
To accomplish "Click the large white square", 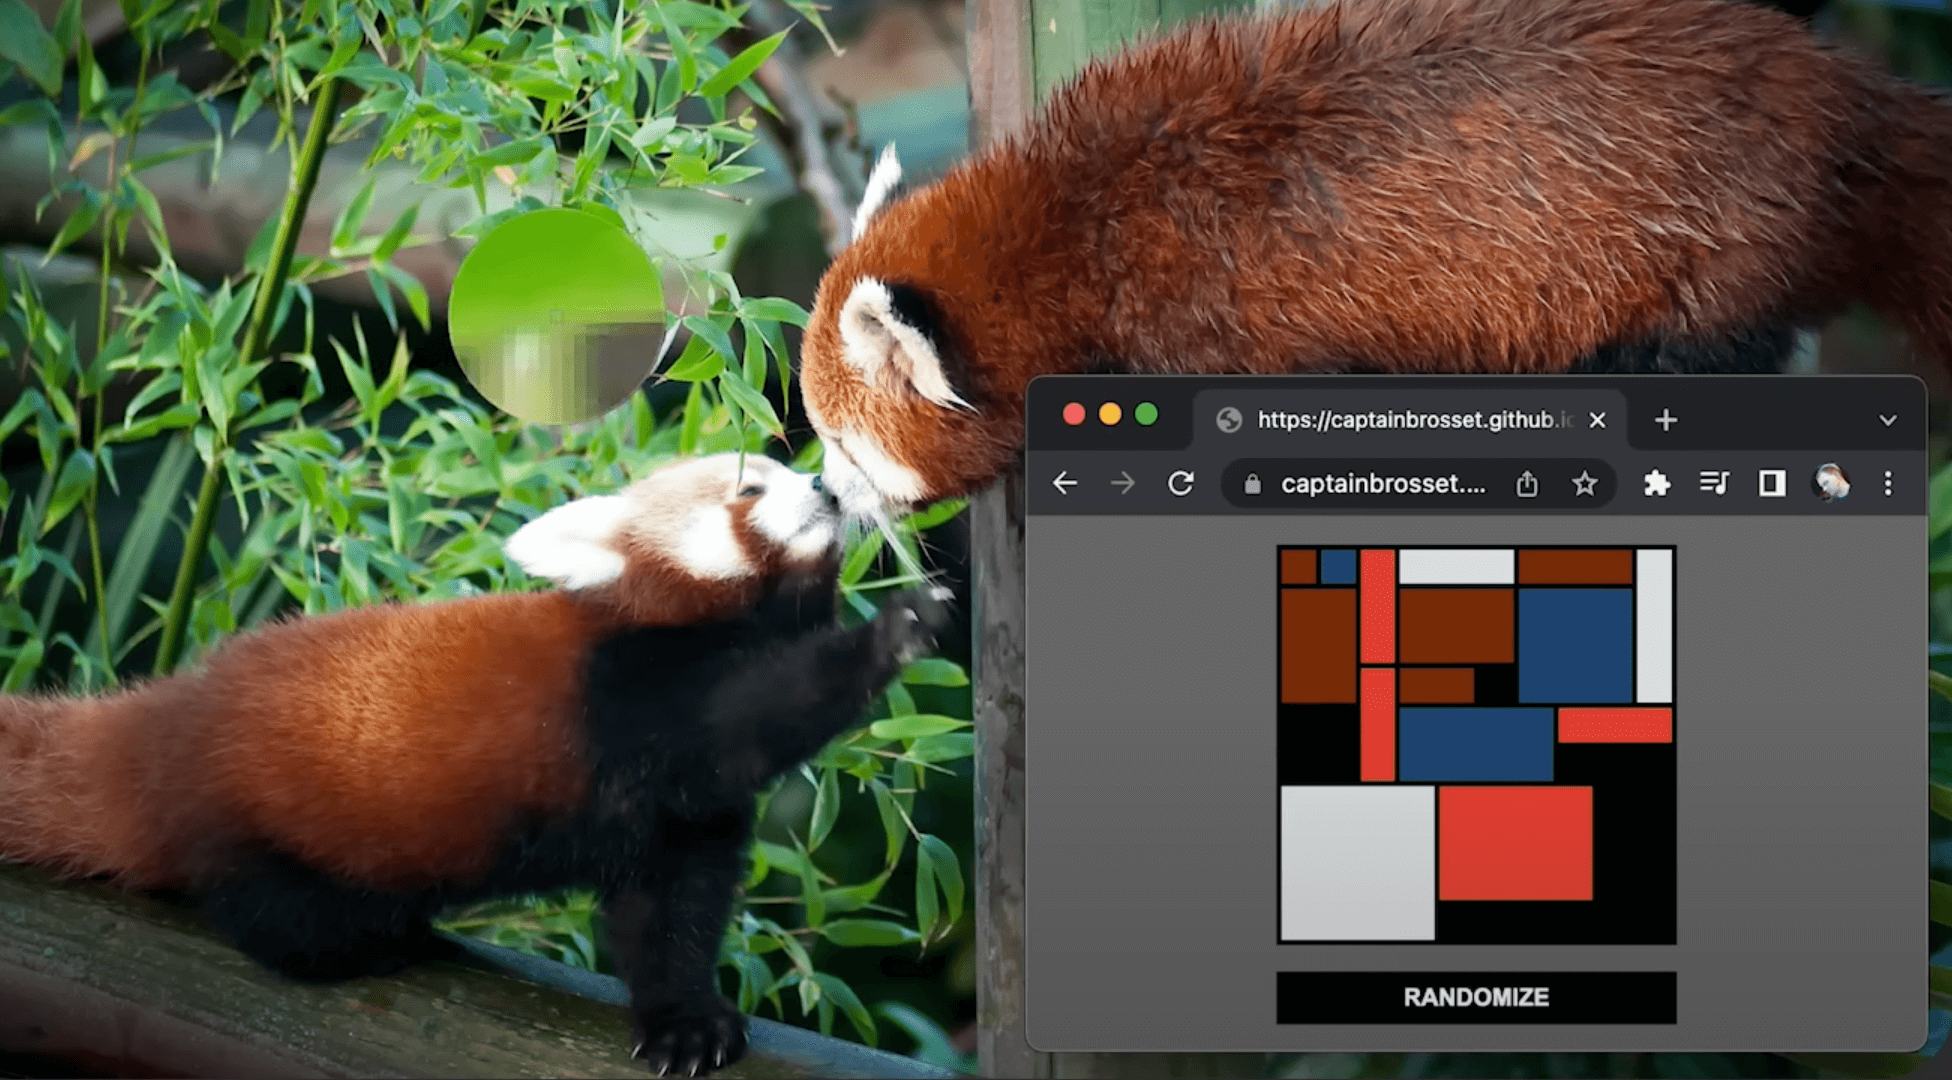I will 1357,862.
